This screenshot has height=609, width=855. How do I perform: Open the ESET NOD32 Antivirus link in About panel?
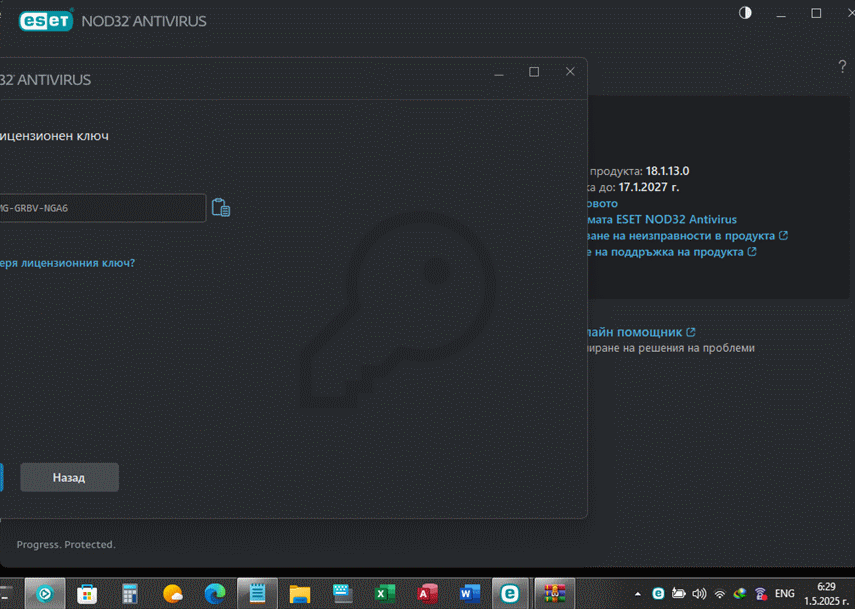(x=662, y=219)
